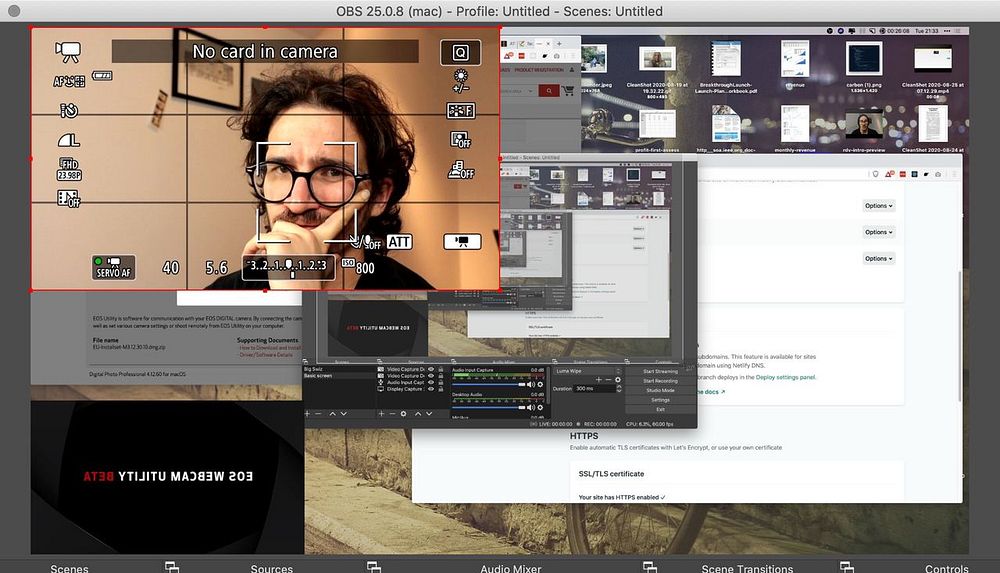This screenshot has width=1000, height=573.
Task: Open PRODUCT REGISTRATION menu on Canon site
Action: pos(539,70)
